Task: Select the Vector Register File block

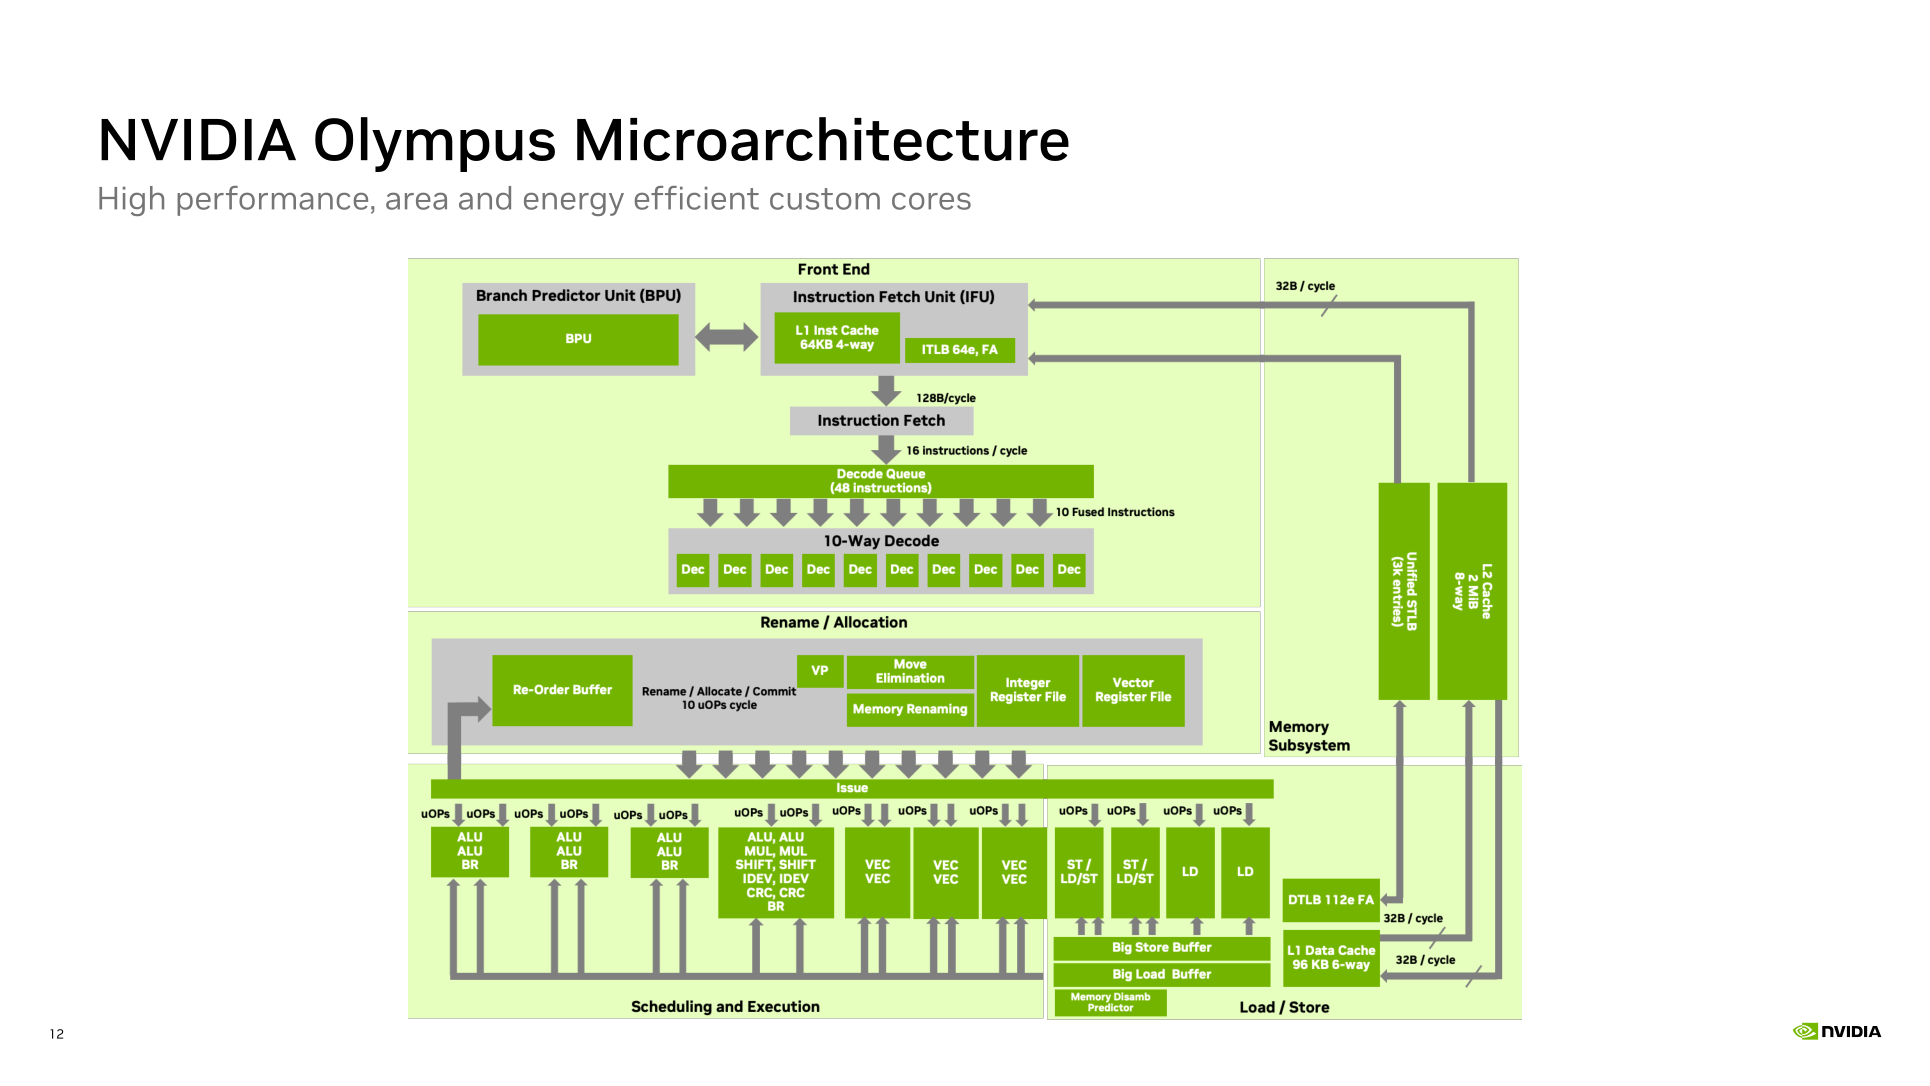Action: click(x=1133, y=690)
